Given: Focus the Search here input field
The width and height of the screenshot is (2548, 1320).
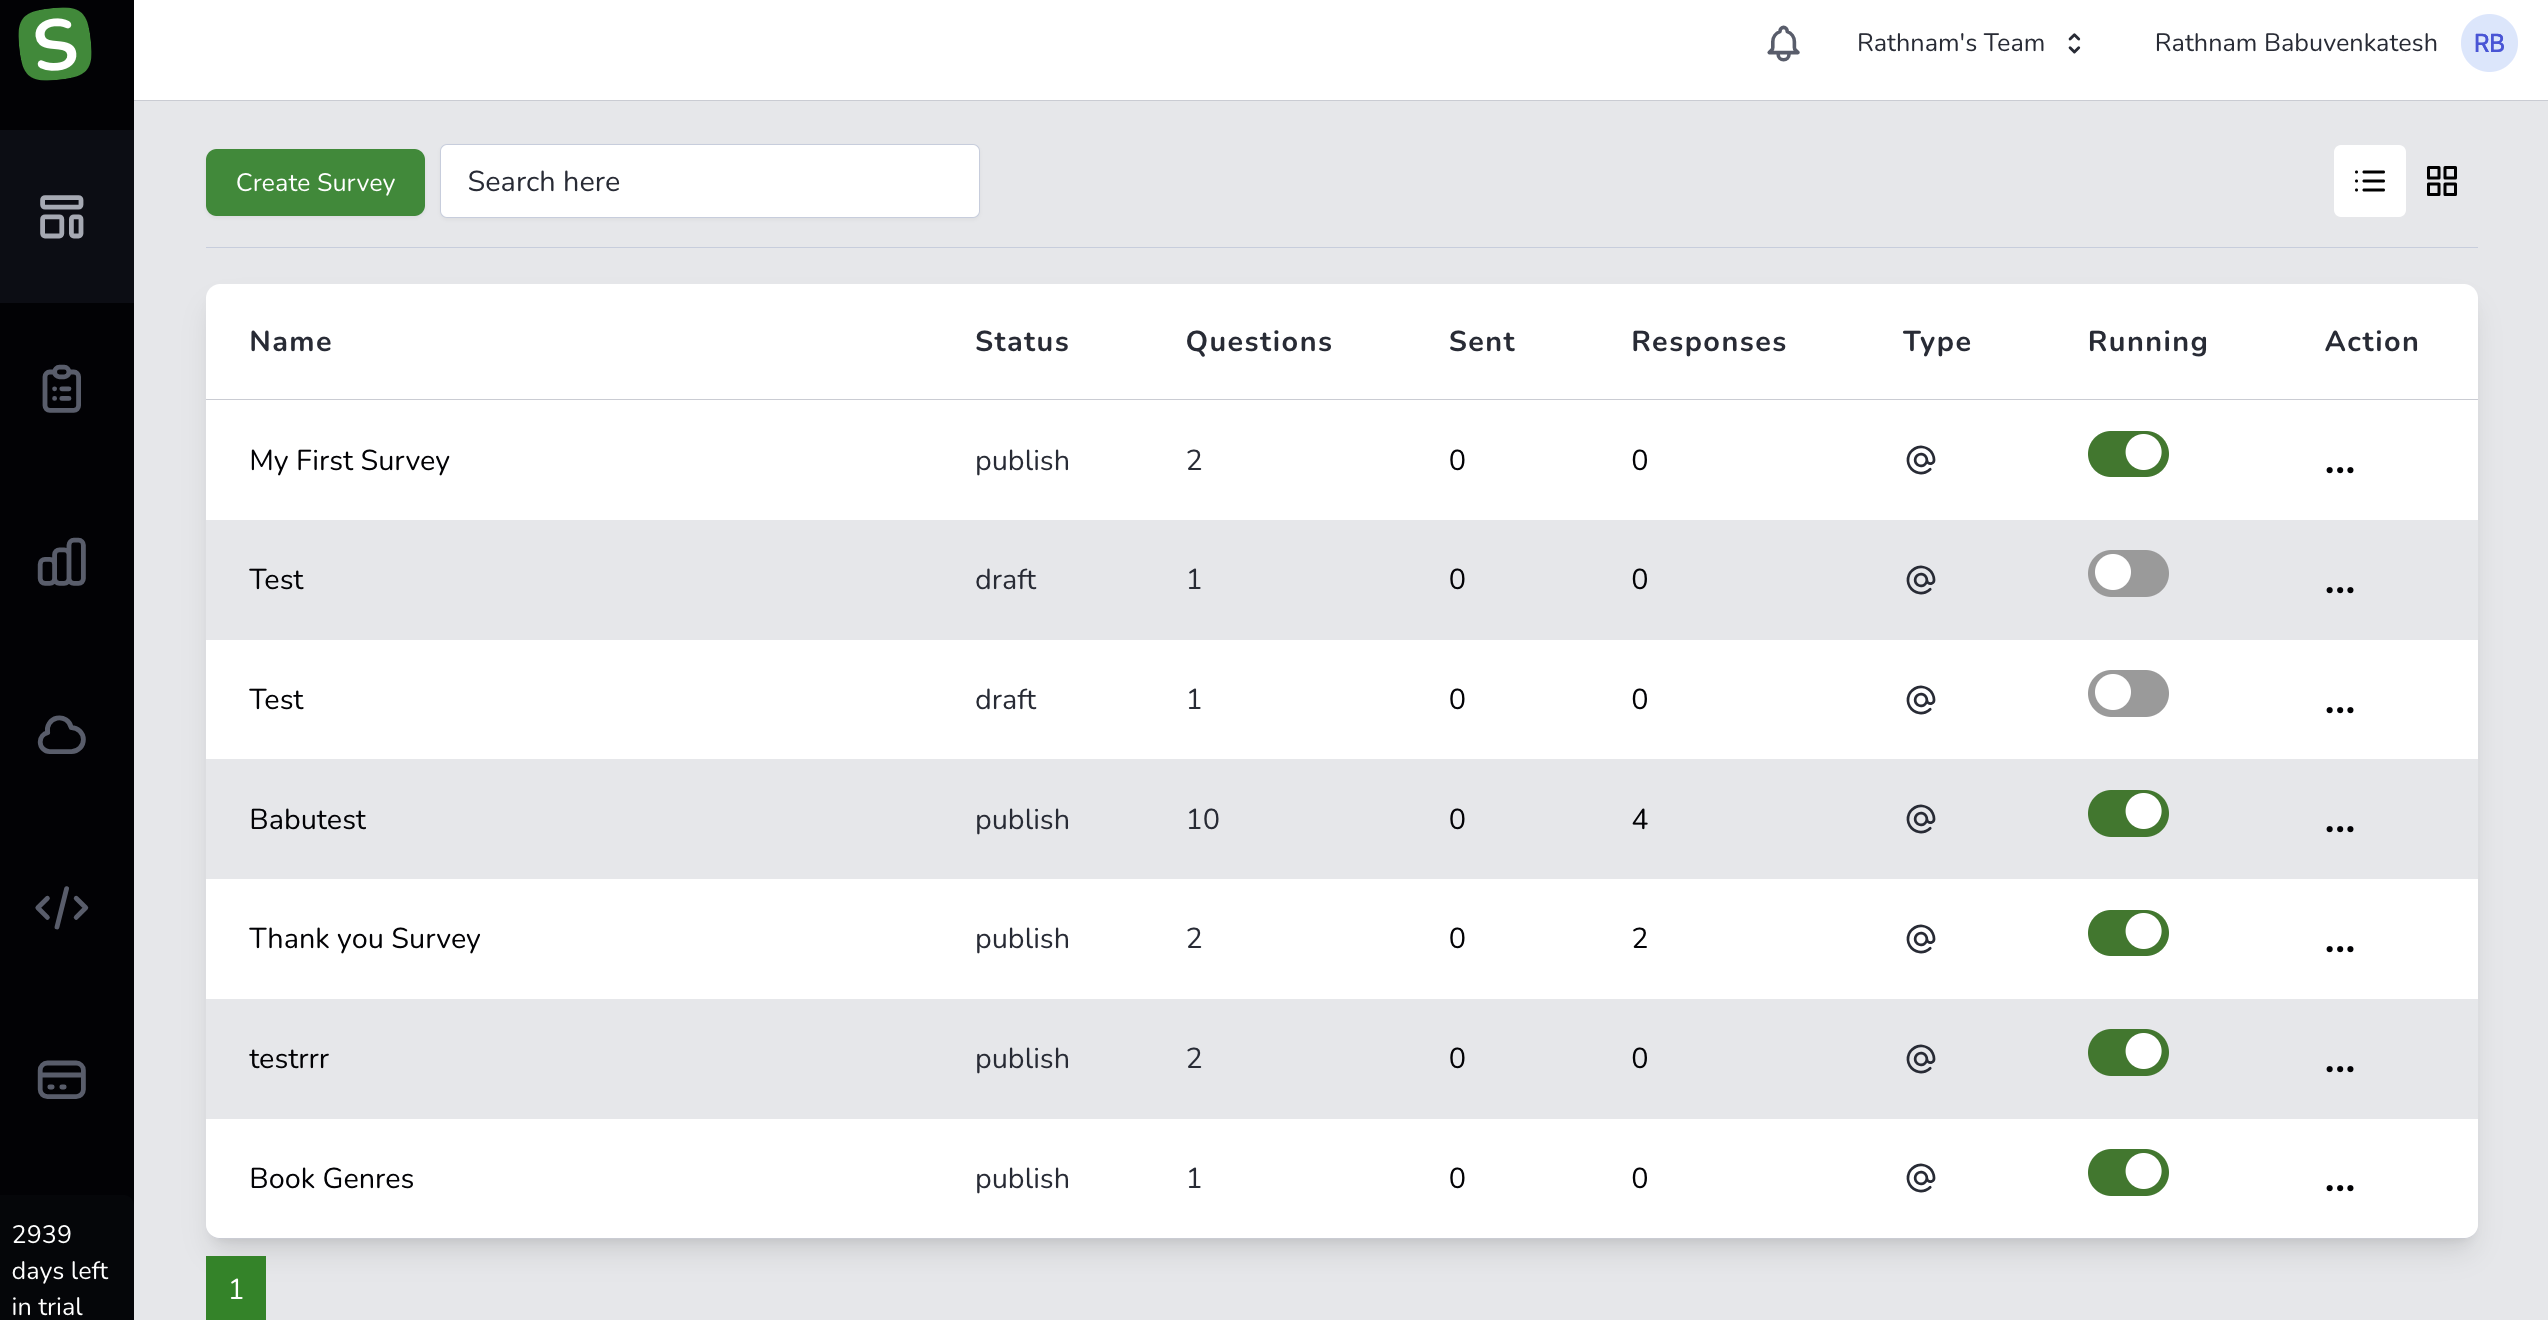Looking at the screenshot, I should [x=709, y=181].
